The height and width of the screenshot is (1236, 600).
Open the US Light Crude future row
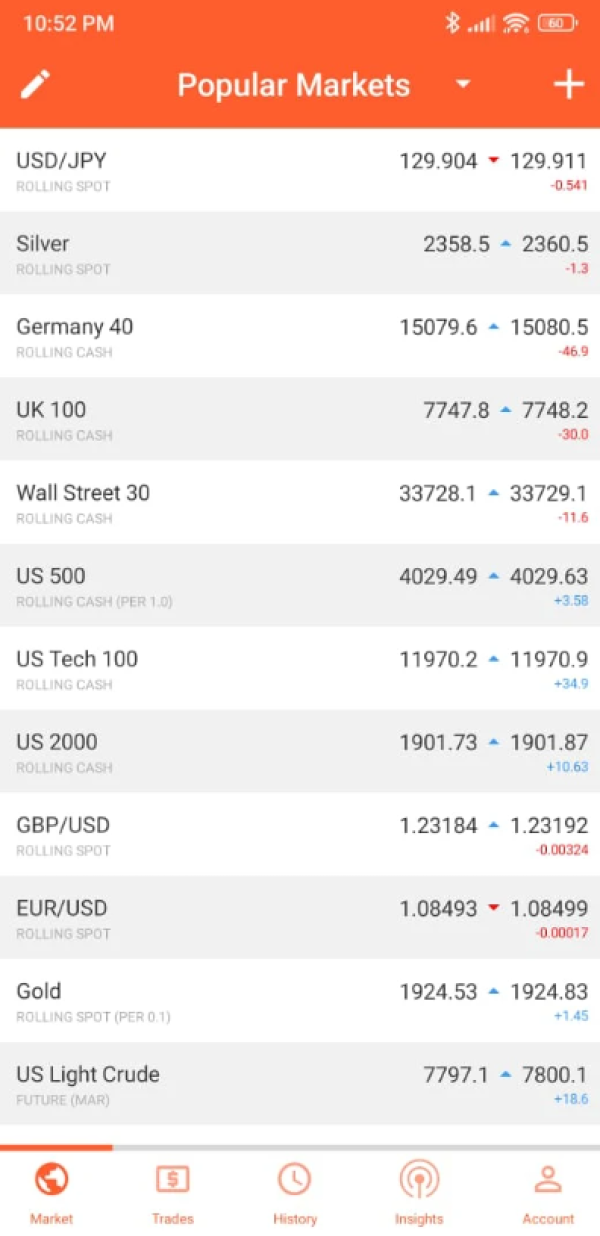pyautogui.click(x=200, y=1084)
